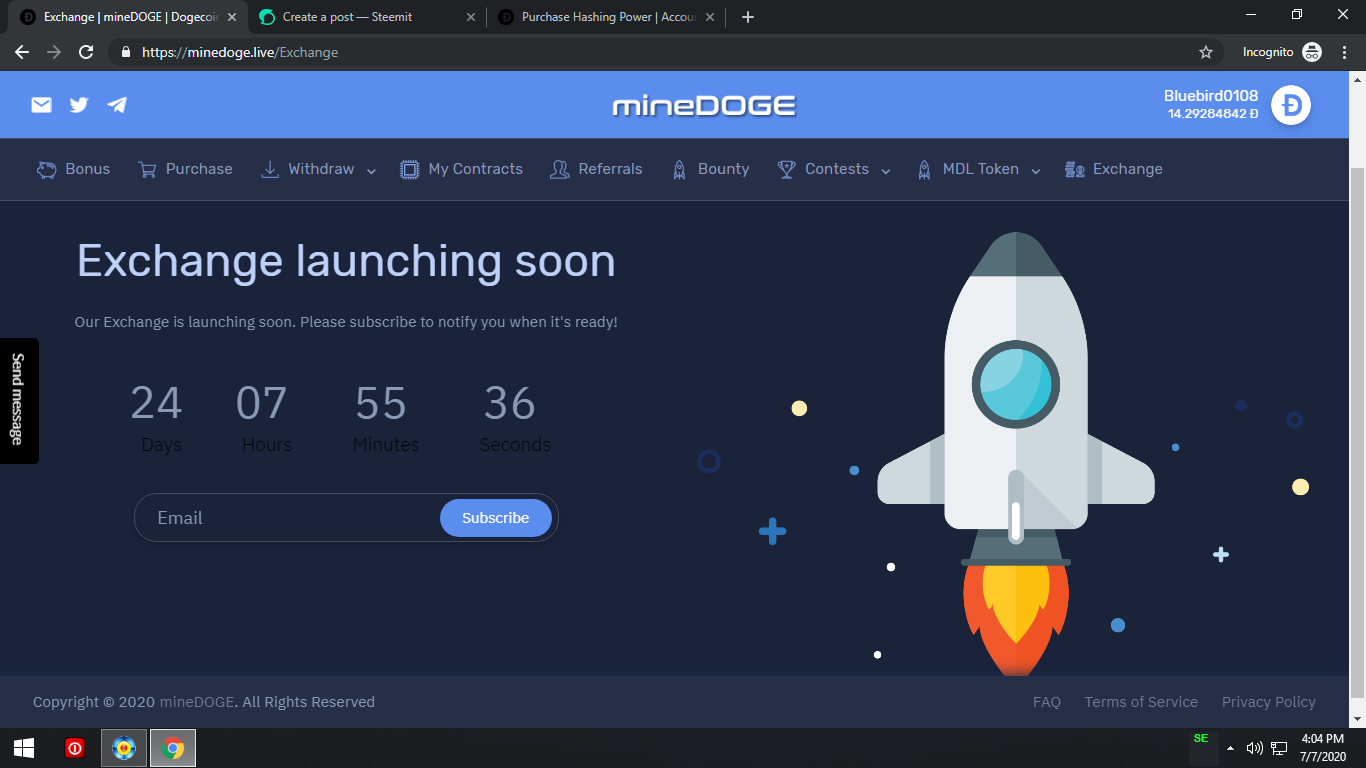Viewport: 1366px width, 768px height.
Task: Open the Twitter bird icon
Action: [x=79, y=105]
